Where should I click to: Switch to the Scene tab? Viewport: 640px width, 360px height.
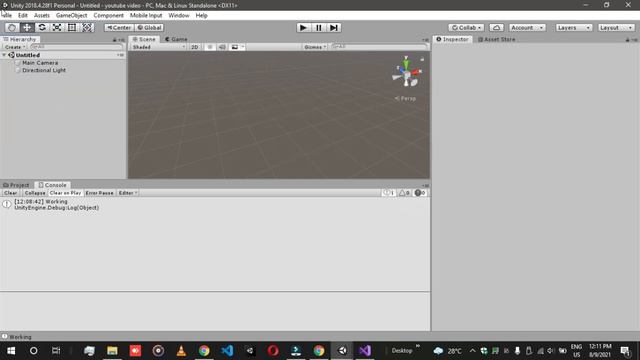[x=144, y=39]
